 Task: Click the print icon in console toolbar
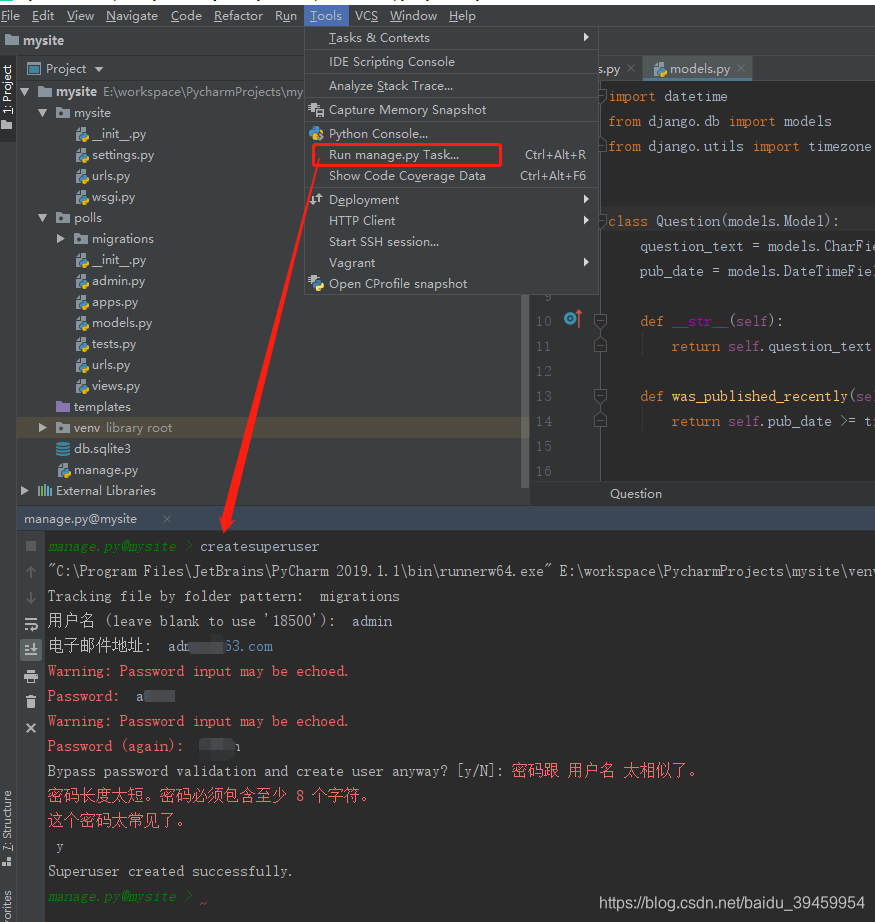[x=31, y=676]
